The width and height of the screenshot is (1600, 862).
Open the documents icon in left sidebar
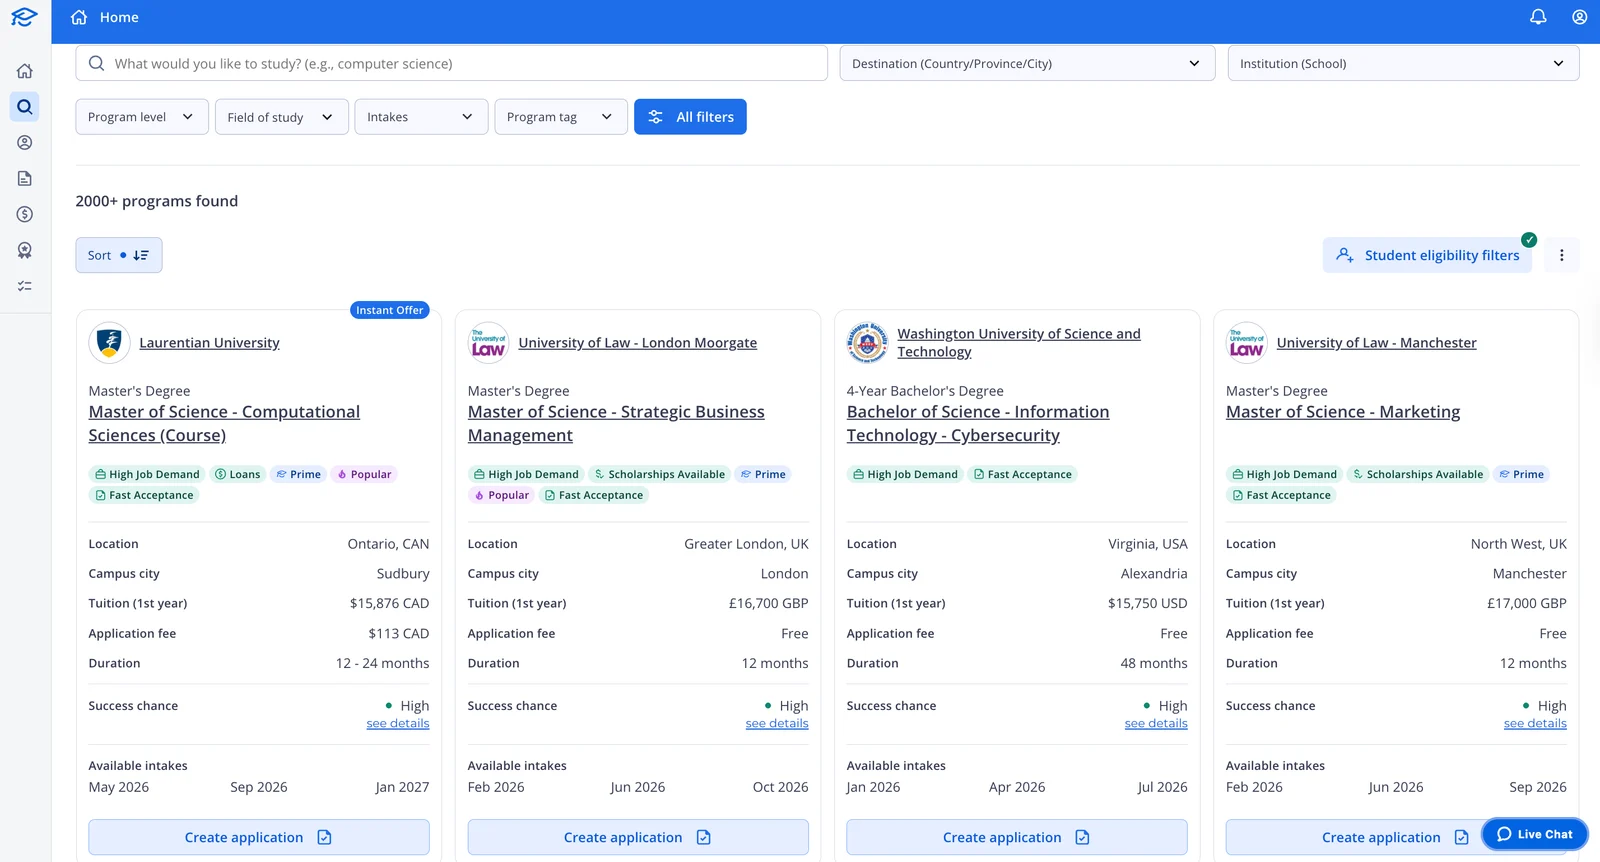tap(25, 179)
